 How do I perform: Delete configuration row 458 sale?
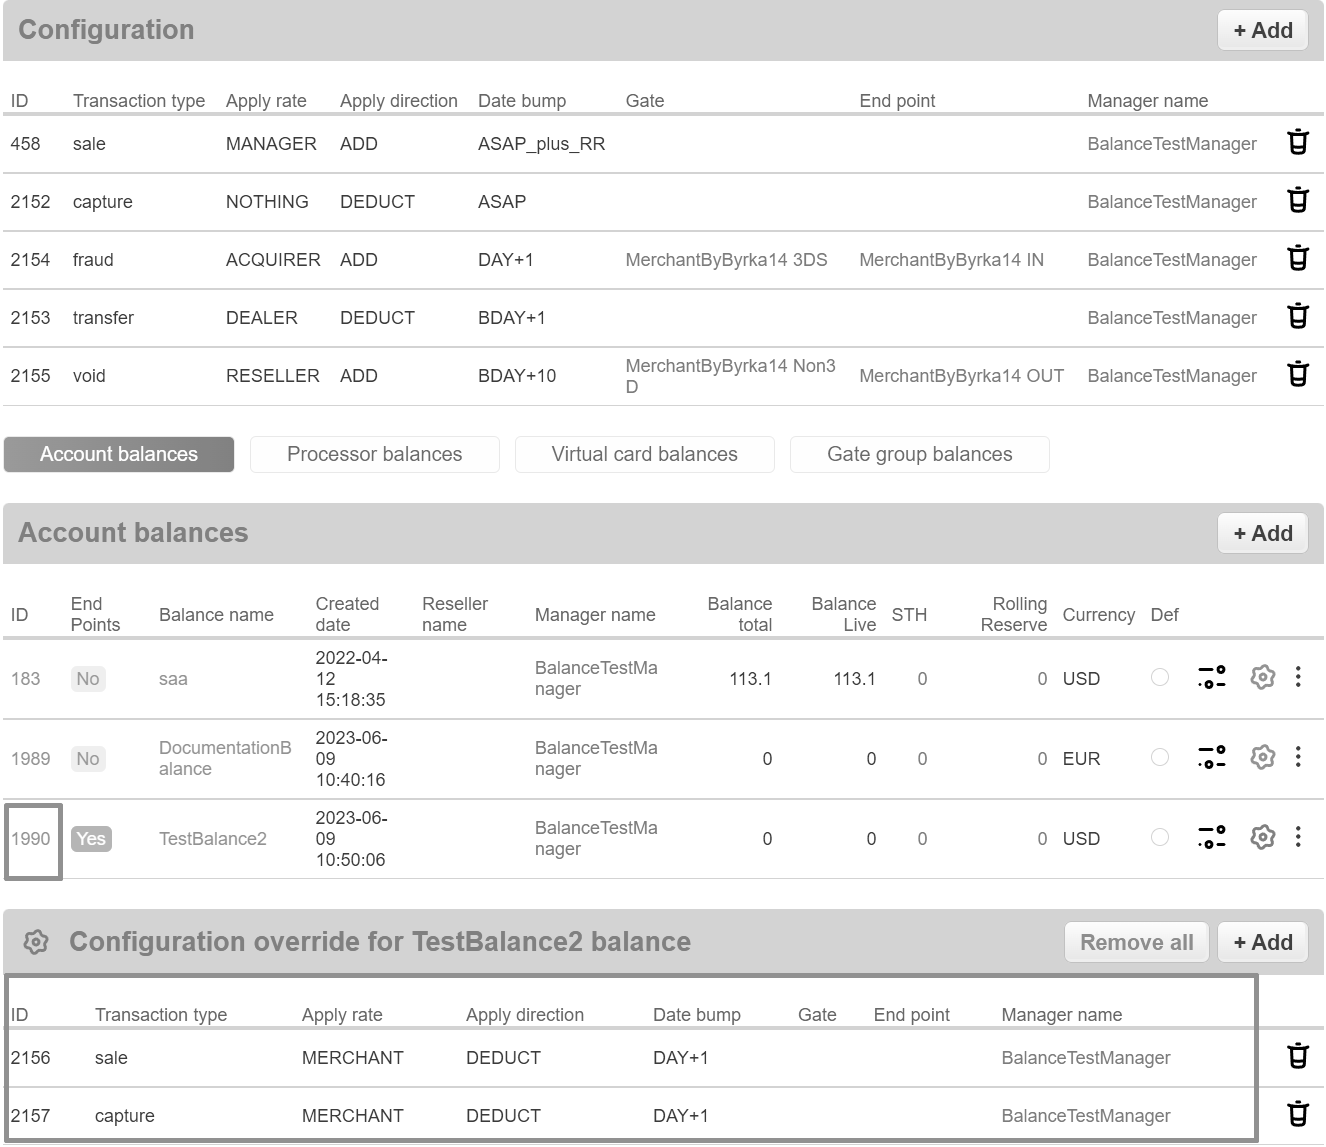[1297, 143]
